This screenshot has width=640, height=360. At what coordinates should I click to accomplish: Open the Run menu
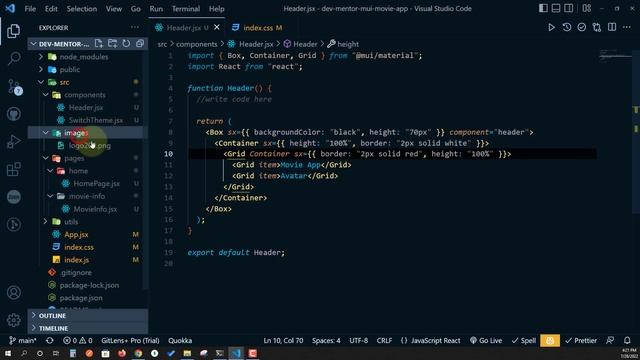tap(156, 9)
